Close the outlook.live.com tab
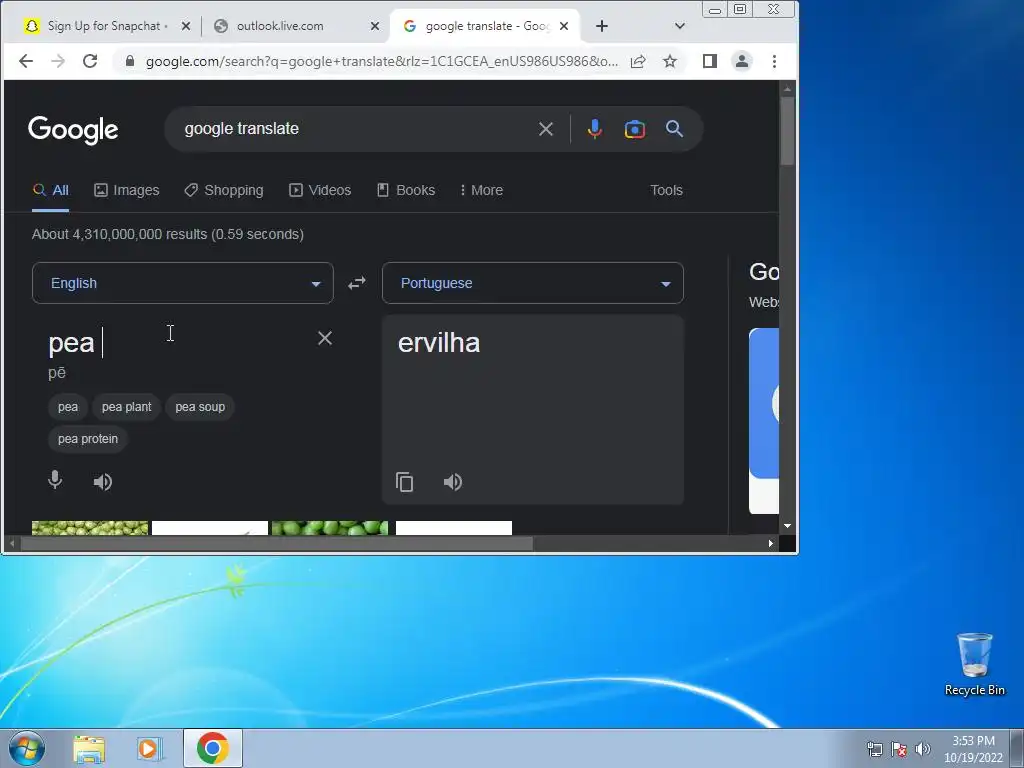Screen dimensions: 1024x768 (375, 26)
